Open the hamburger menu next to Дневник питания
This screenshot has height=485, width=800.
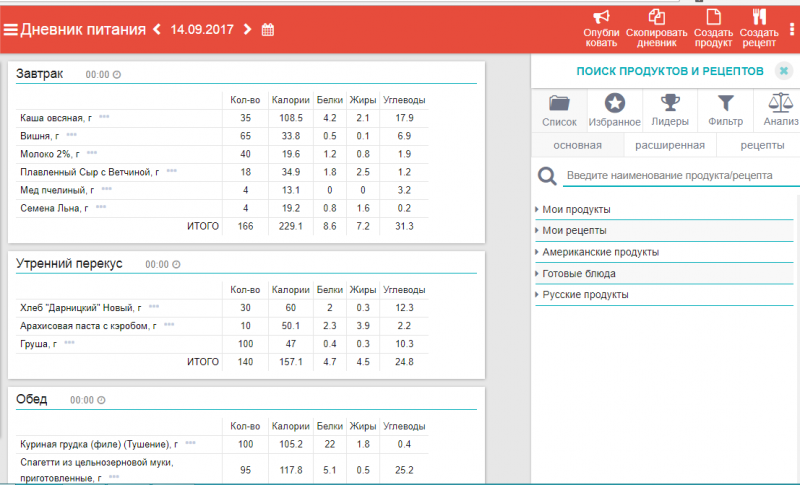point(11,29)
